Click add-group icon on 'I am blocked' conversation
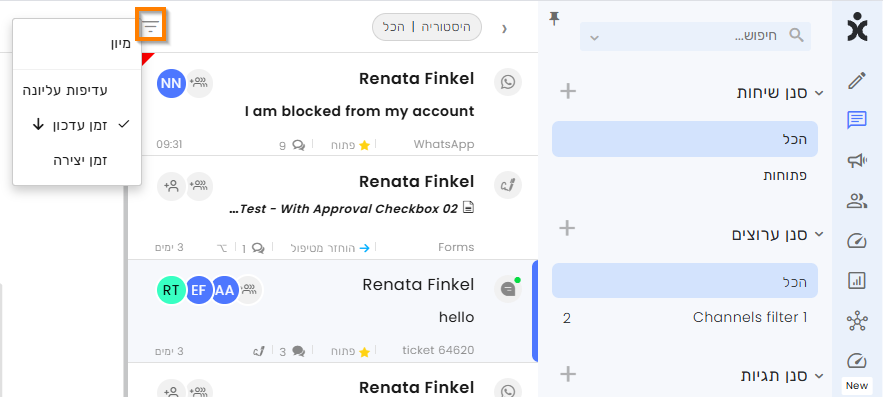 click(x=199, y=83)
